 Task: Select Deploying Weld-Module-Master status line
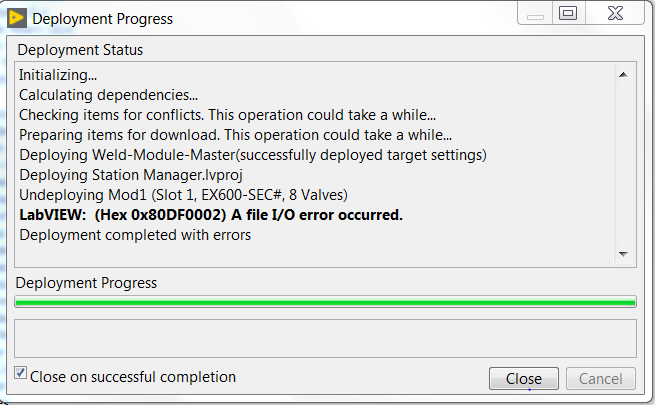[x=253, y=155]
